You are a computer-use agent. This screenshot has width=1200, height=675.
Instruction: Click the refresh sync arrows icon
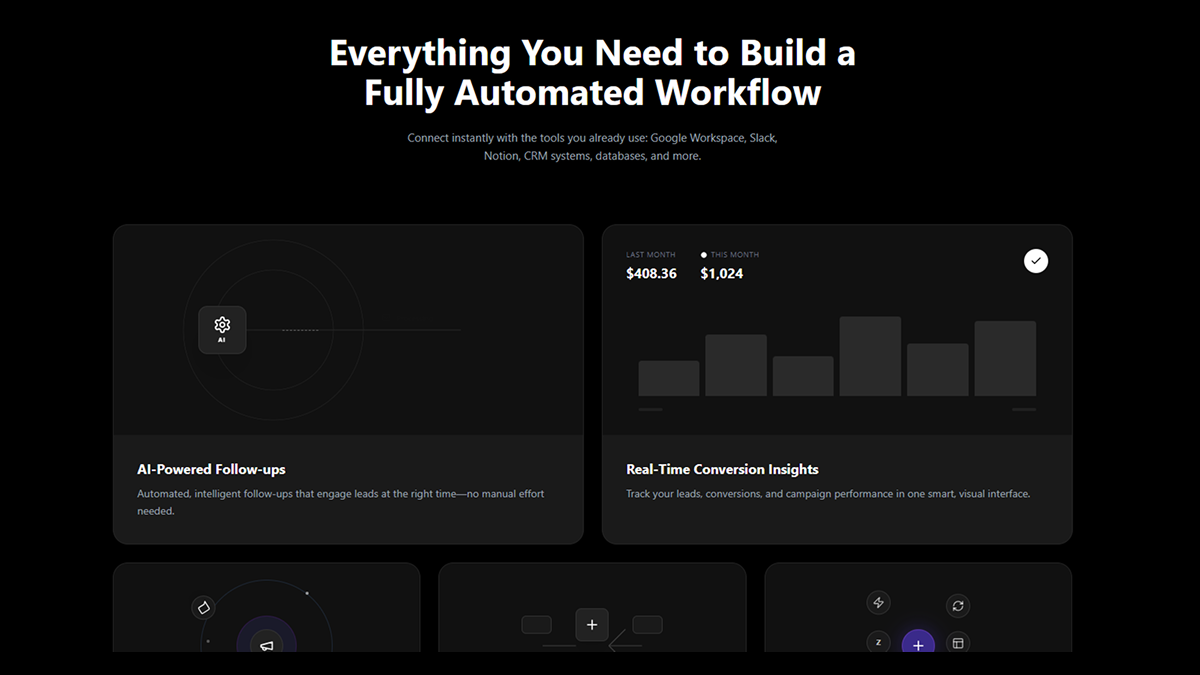(x=957, y=605)
